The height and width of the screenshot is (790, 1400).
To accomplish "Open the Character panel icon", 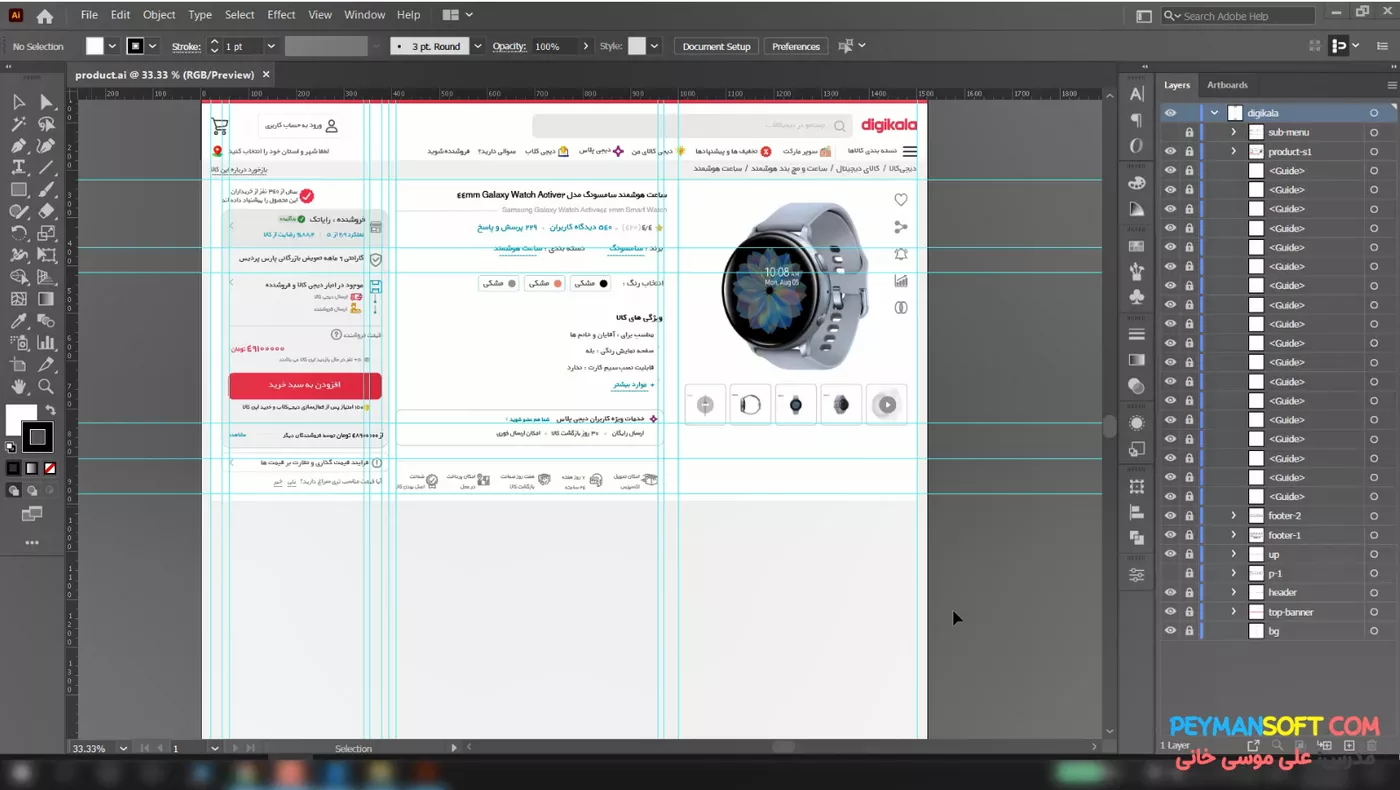I will pos(1137,94).
